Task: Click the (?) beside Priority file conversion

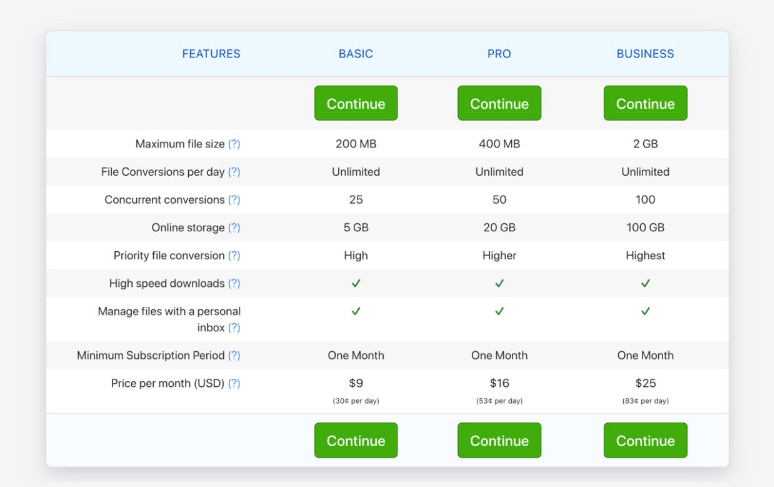Action: 234,256
